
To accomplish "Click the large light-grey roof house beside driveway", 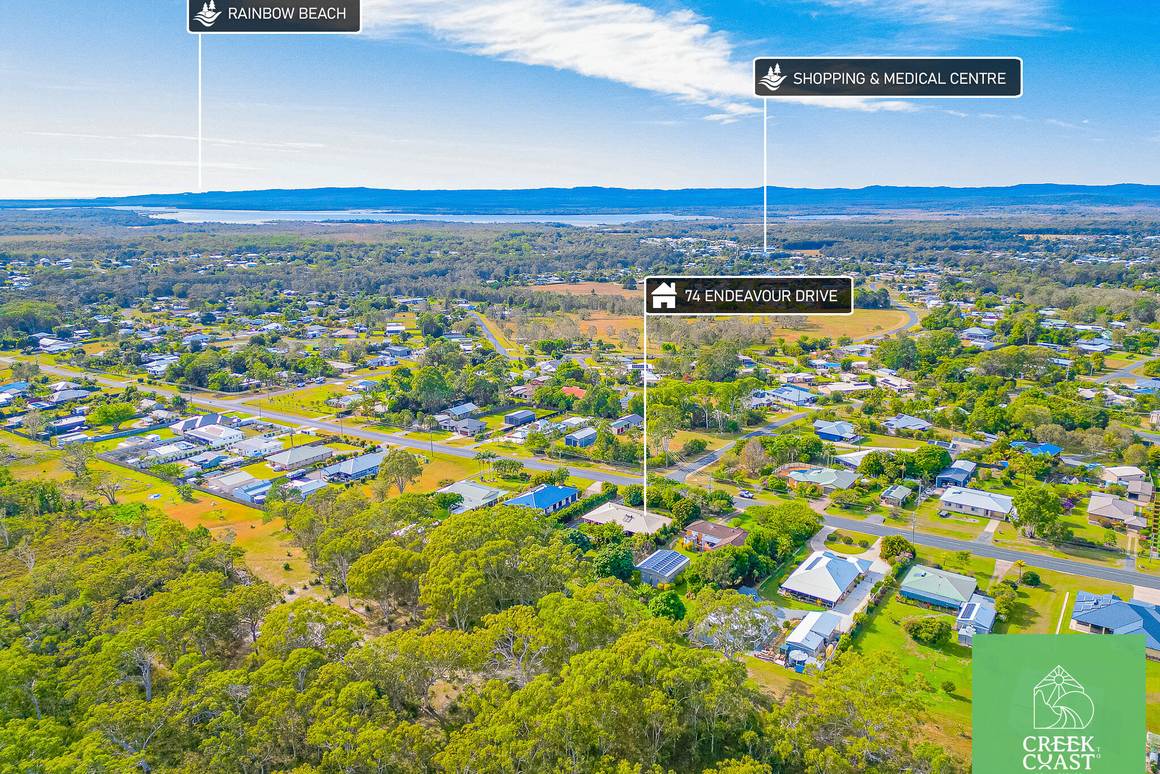I will 824,577.
